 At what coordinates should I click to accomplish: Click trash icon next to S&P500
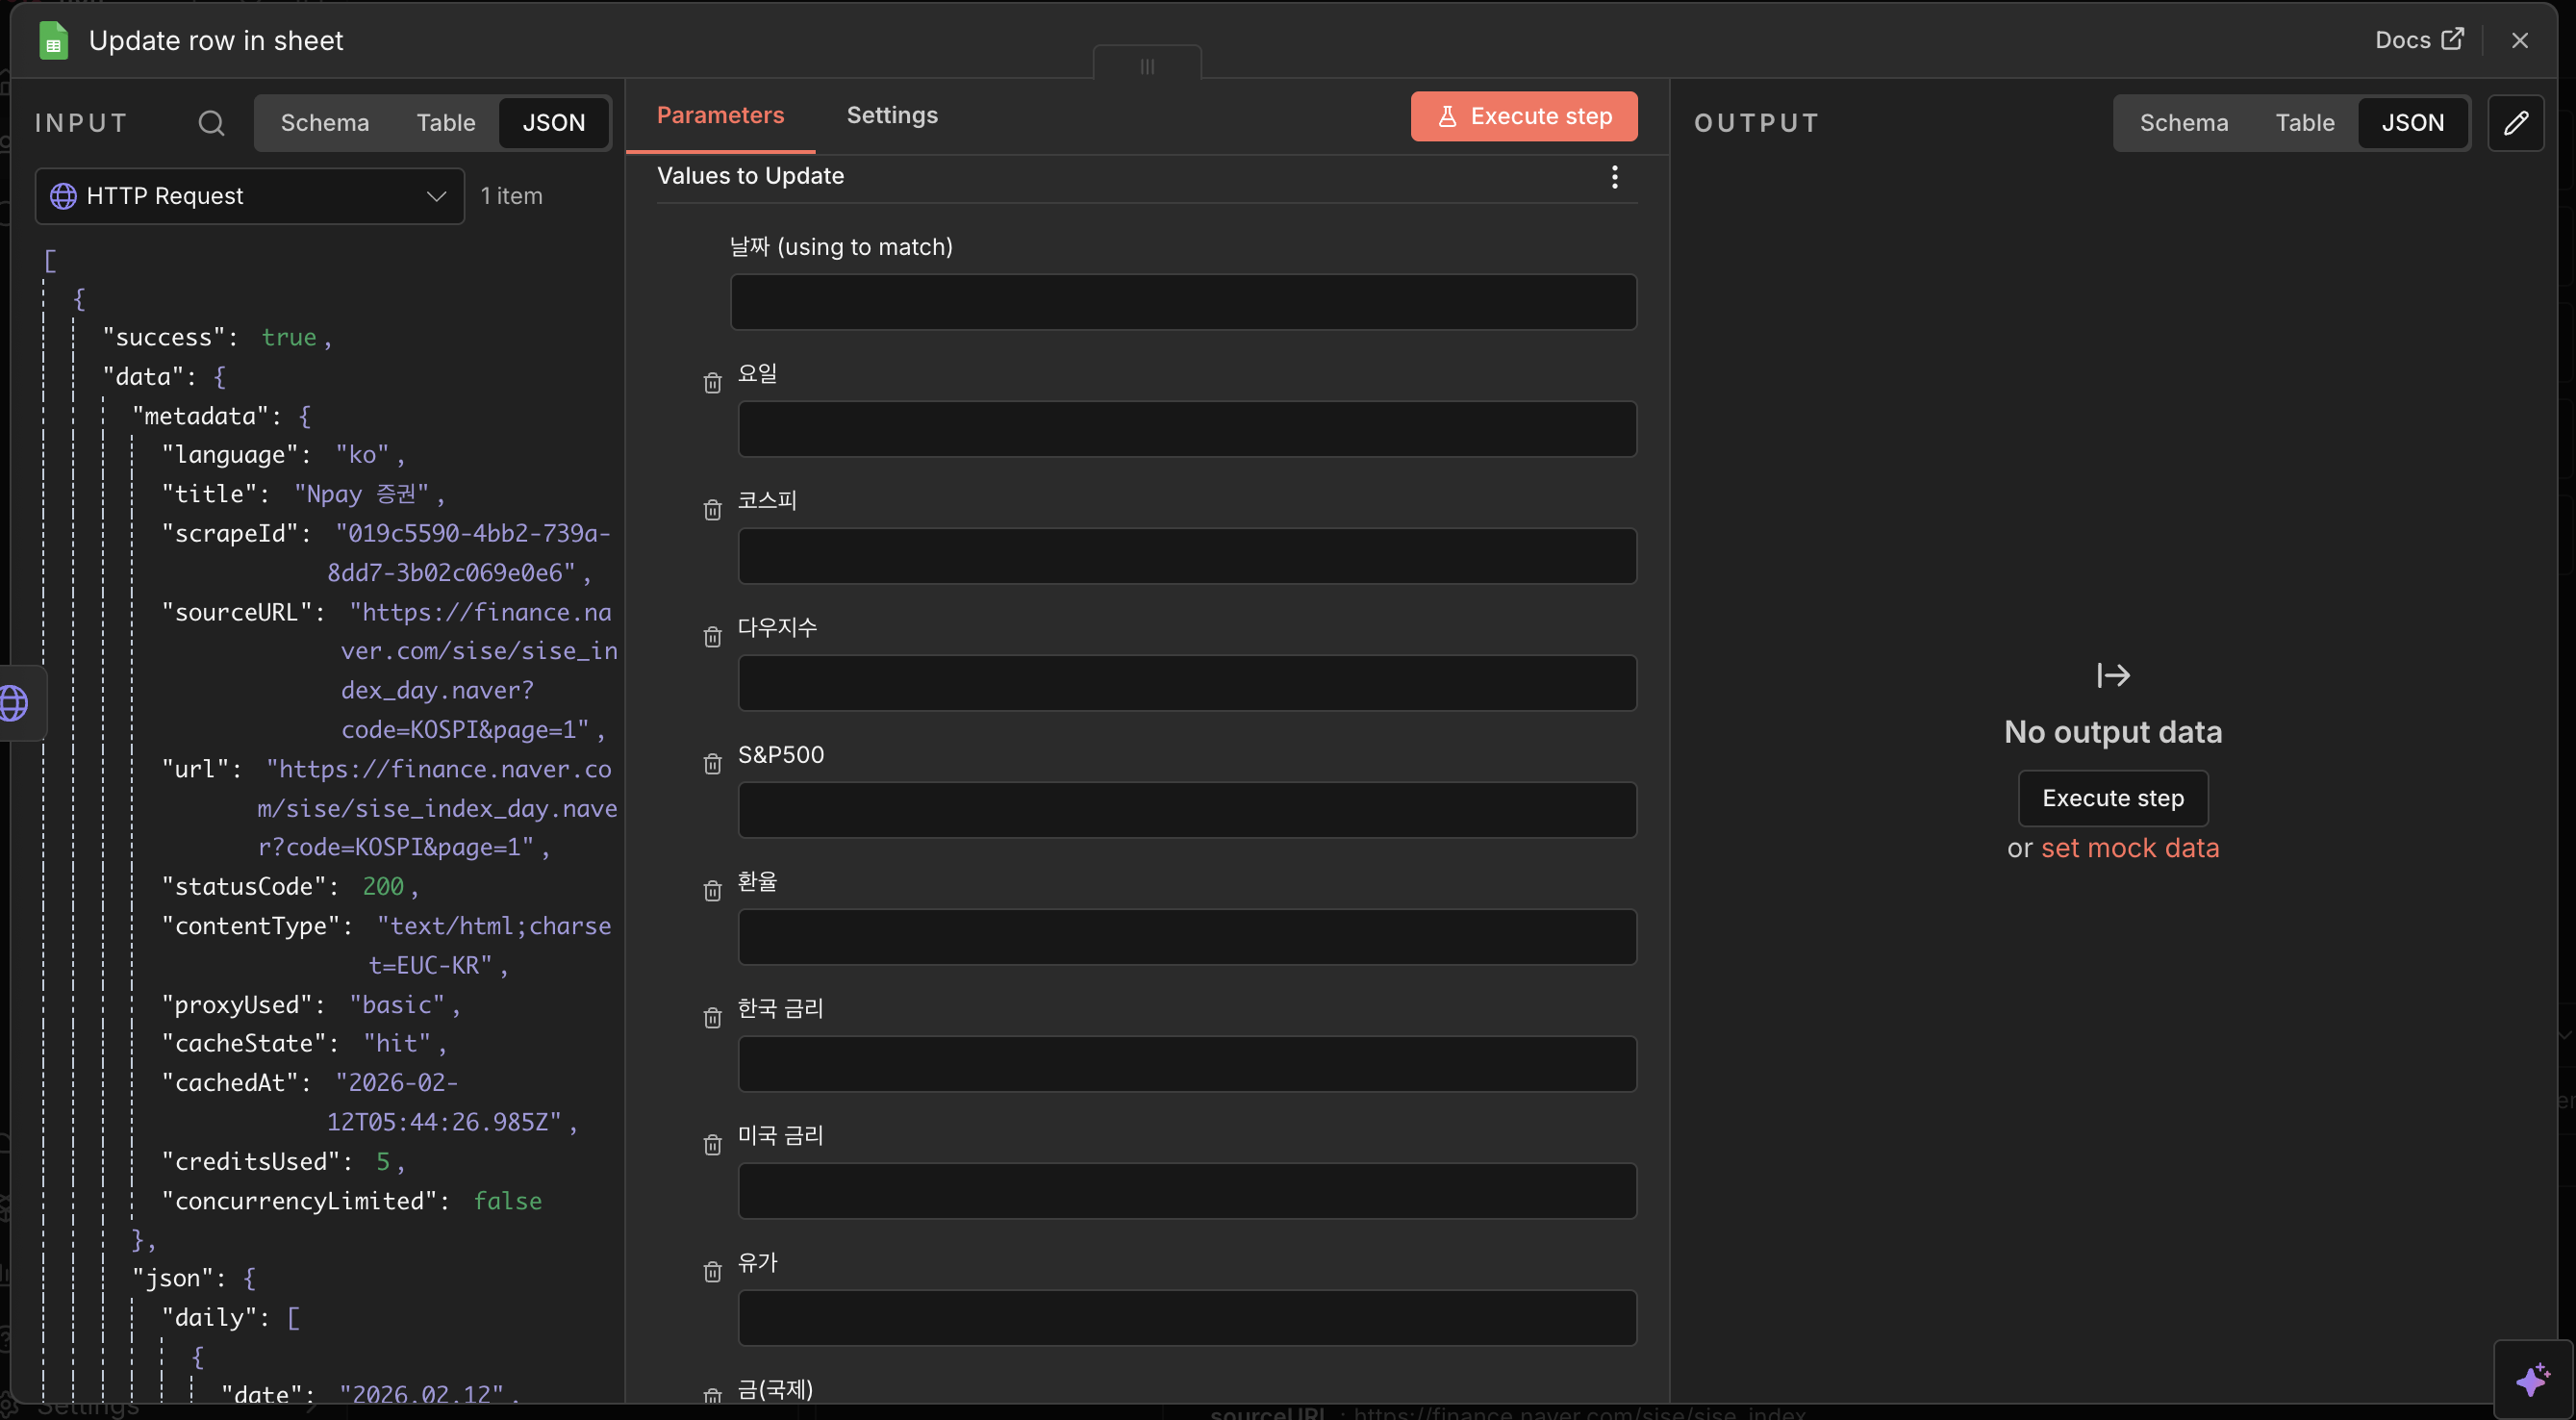(x=712, y=764)
